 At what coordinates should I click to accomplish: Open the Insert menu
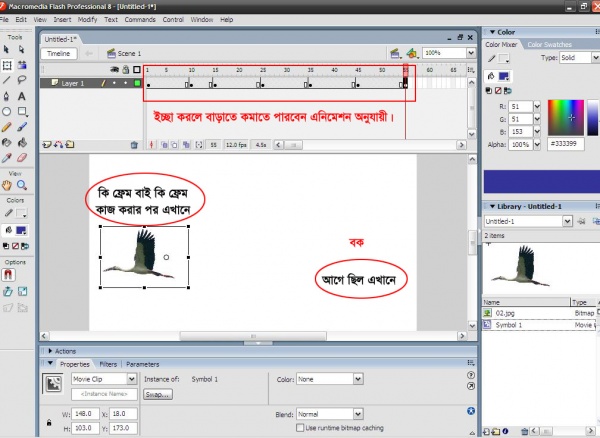pyautogui.click(x=62, y=20)
